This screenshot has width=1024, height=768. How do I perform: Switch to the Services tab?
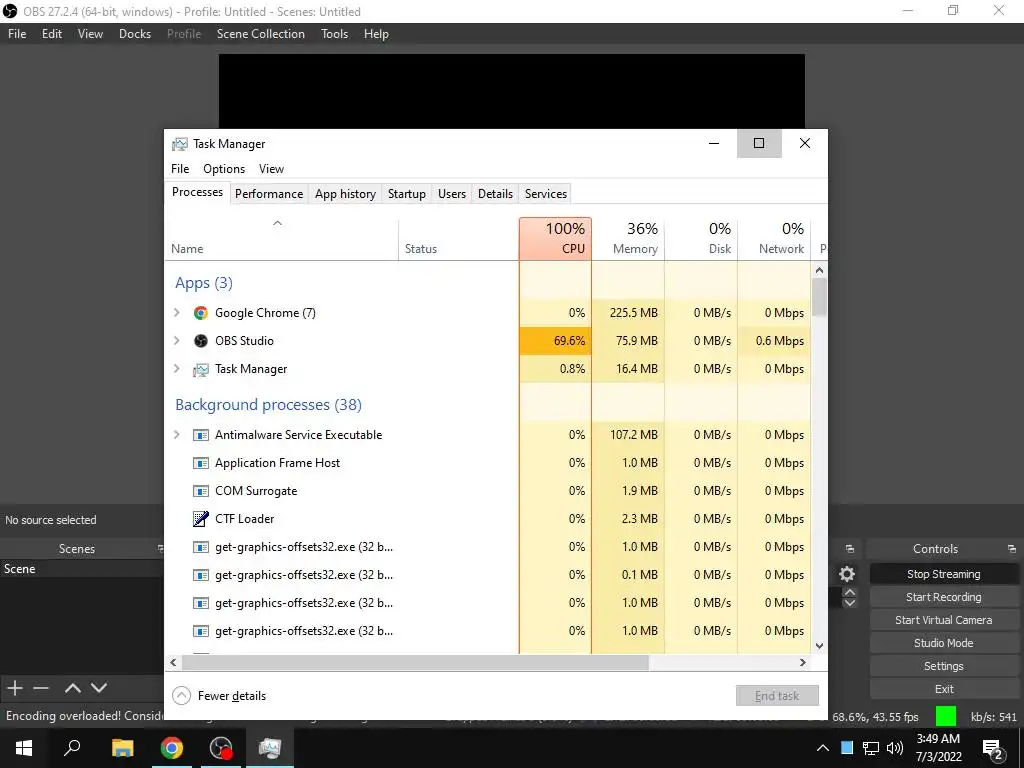(x=546, y=194)
